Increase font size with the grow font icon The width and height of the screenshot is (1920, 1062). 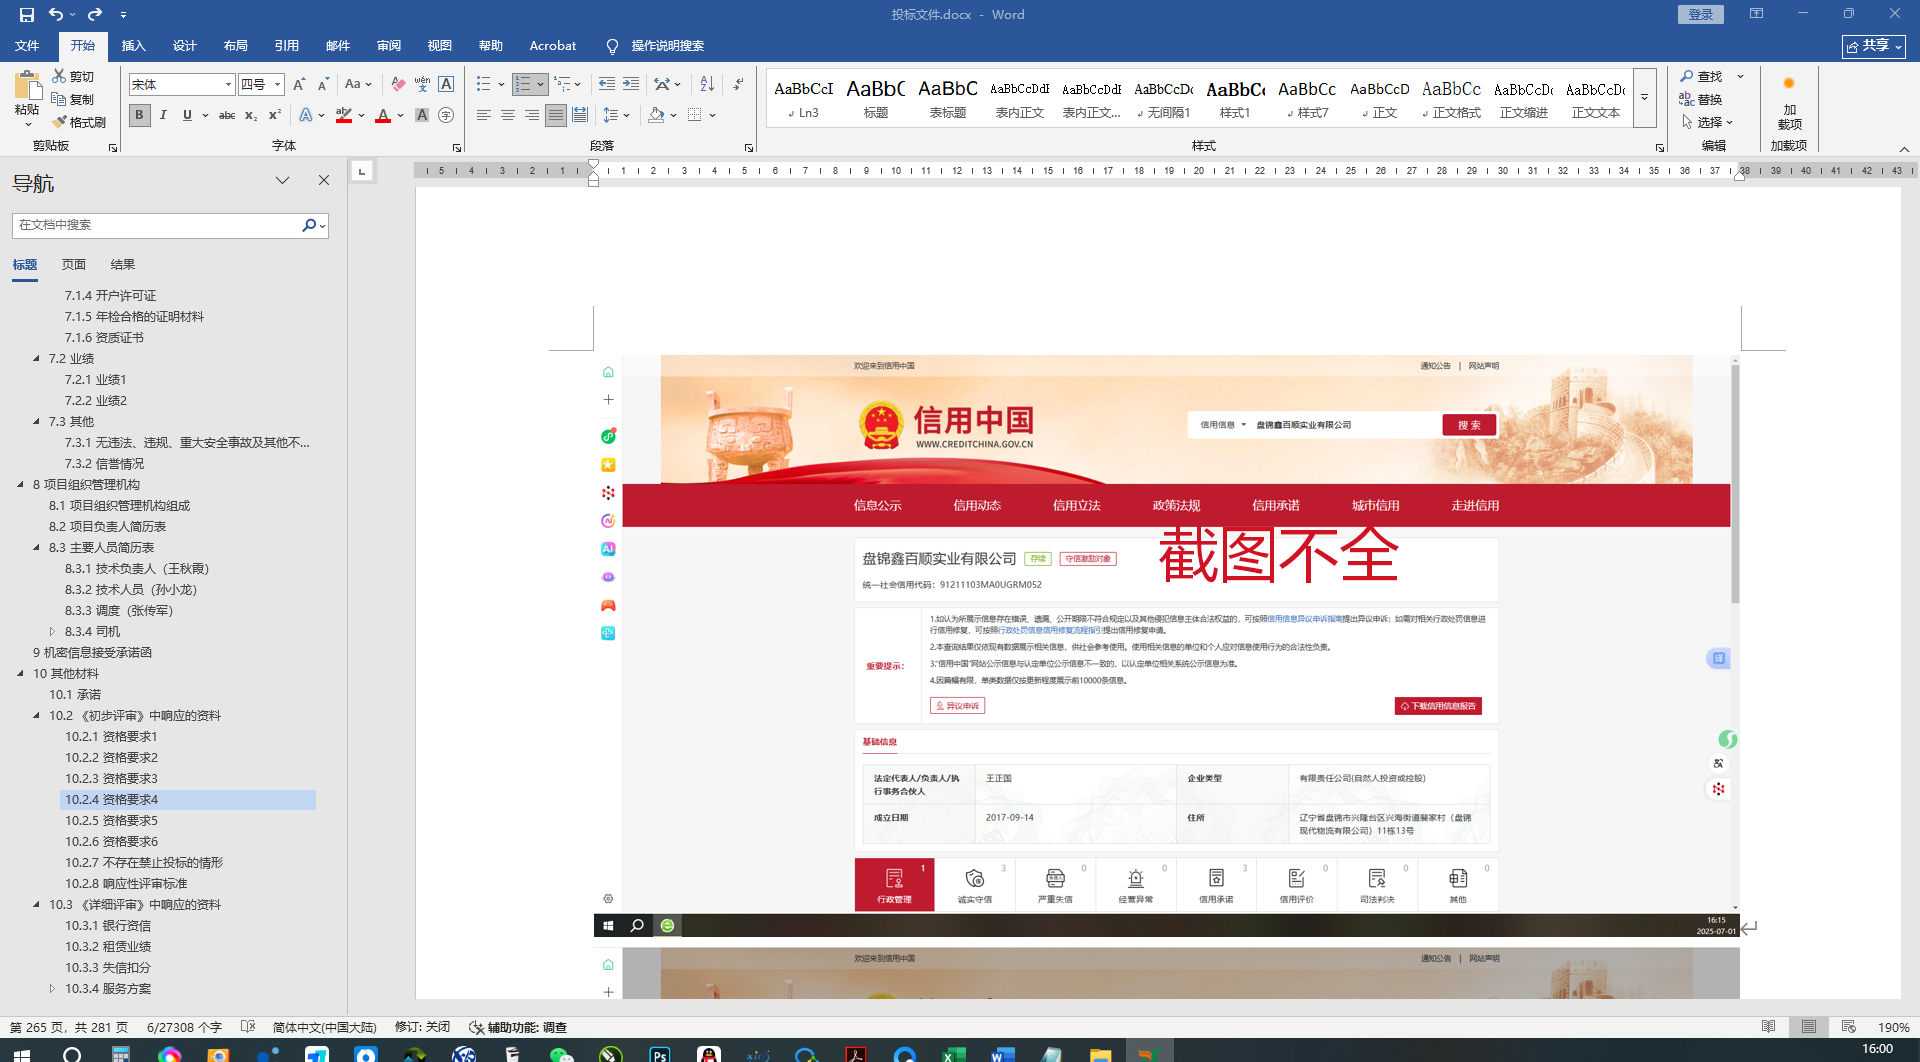[x=299, y=85]
